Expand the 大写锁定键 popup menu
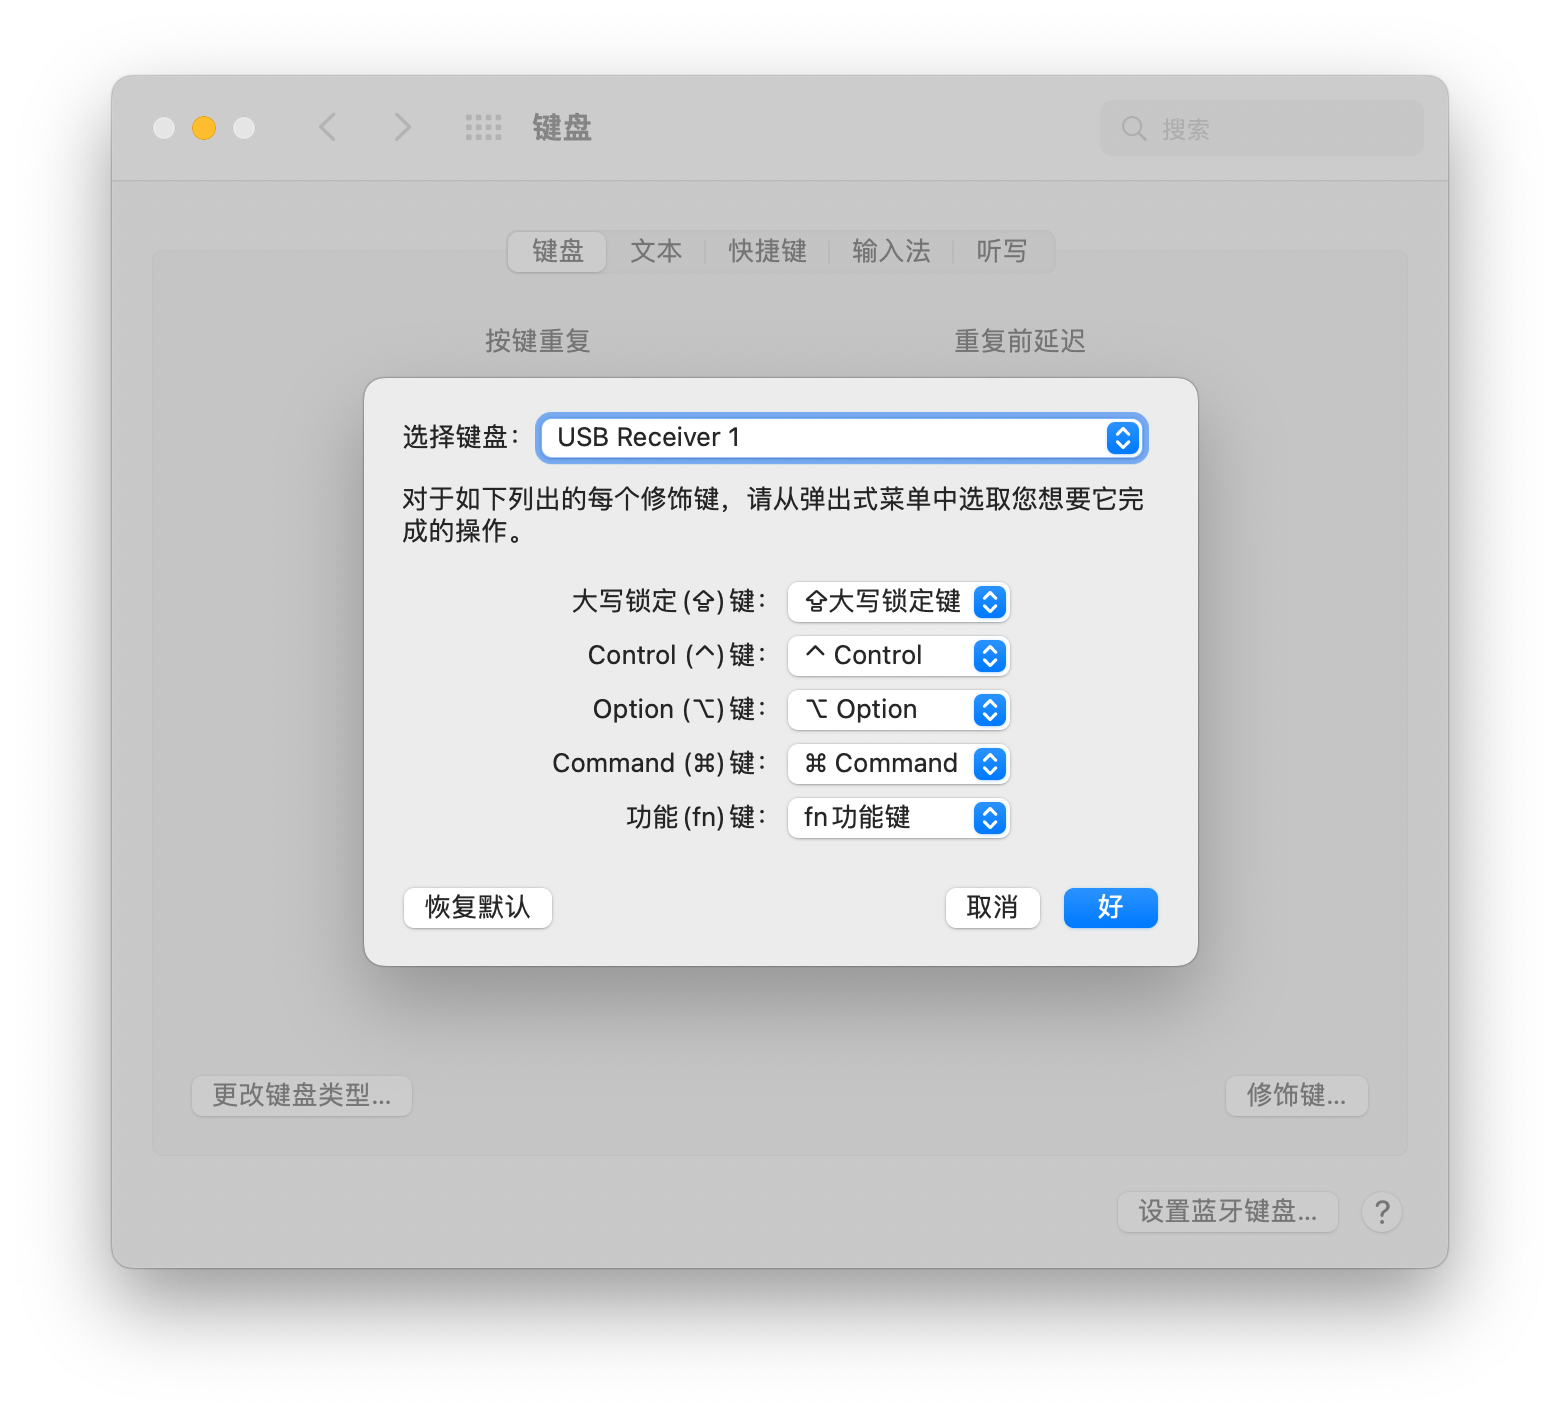The image size is (1560, 1416). [x=899, y=602]
